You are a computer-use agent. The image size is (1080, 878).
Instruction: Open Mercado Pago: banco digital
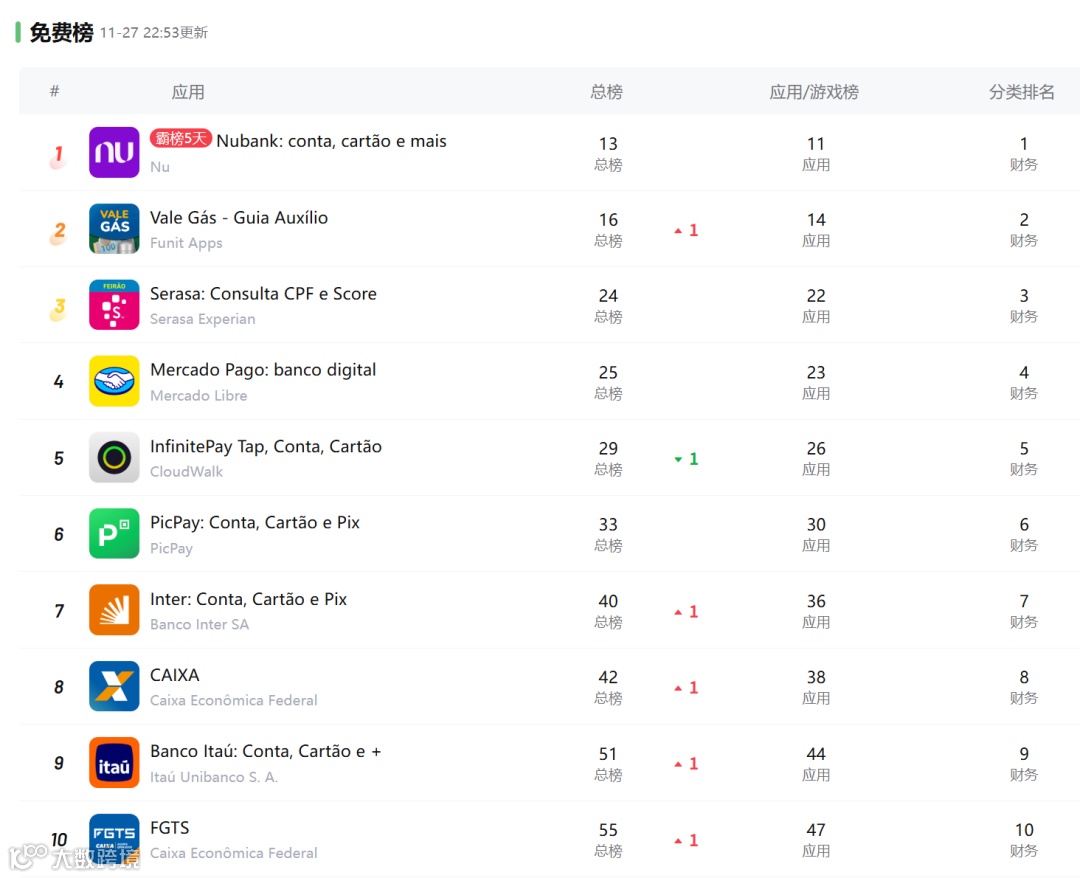[263, 370]
